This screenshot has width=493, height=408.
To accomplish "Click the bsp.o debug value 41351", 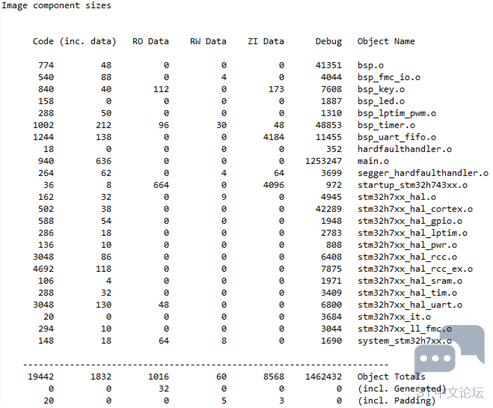I will [x=329, y=65].
